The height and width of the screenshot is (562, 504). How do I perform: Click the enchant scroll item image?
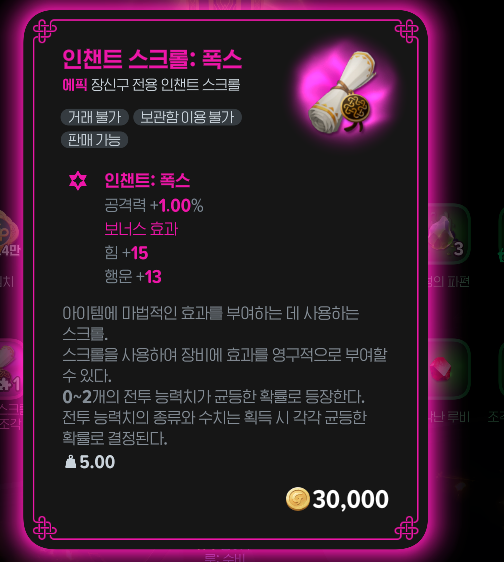(343, 92)
